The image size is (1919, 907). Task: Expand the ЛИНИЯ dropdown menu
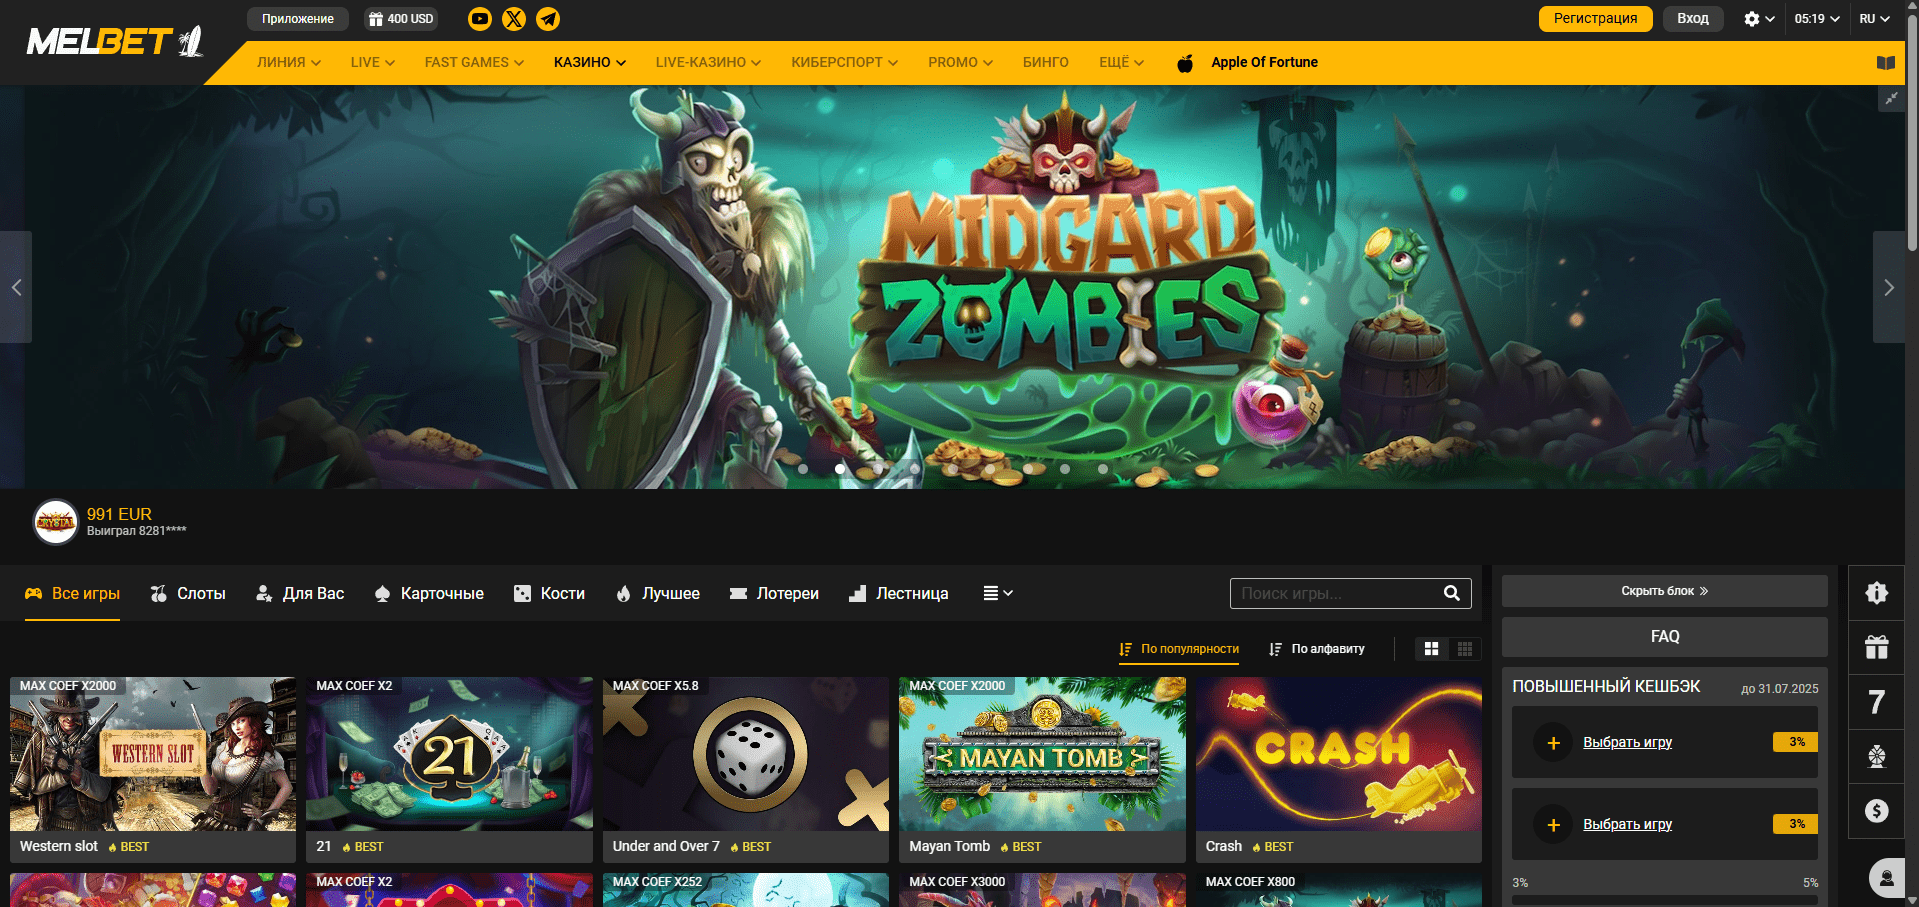[289, 63]
